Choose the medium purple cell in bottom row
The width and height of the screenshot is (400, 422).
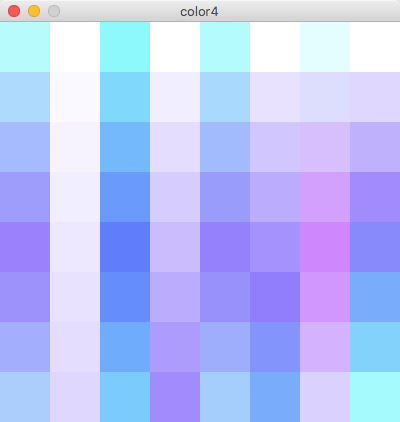click(x=175, y=397)
